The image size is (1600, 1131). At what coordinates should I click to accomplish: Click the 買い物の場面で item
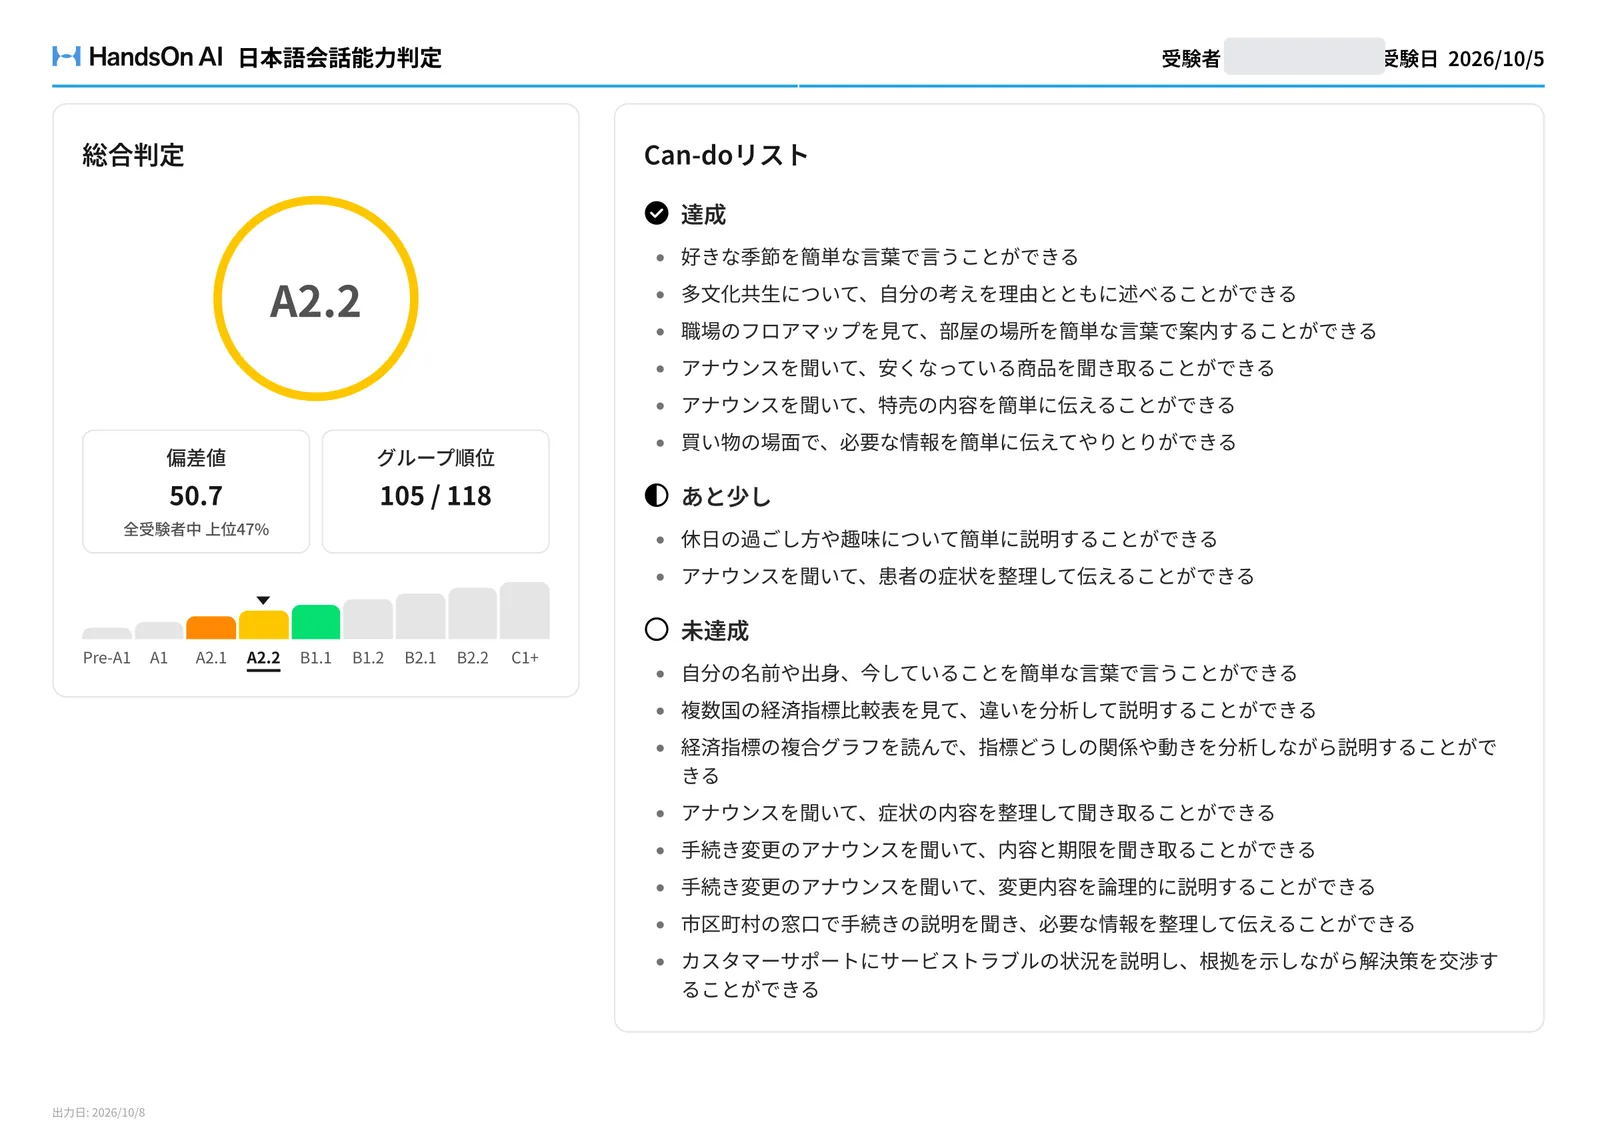coord(959,442)
